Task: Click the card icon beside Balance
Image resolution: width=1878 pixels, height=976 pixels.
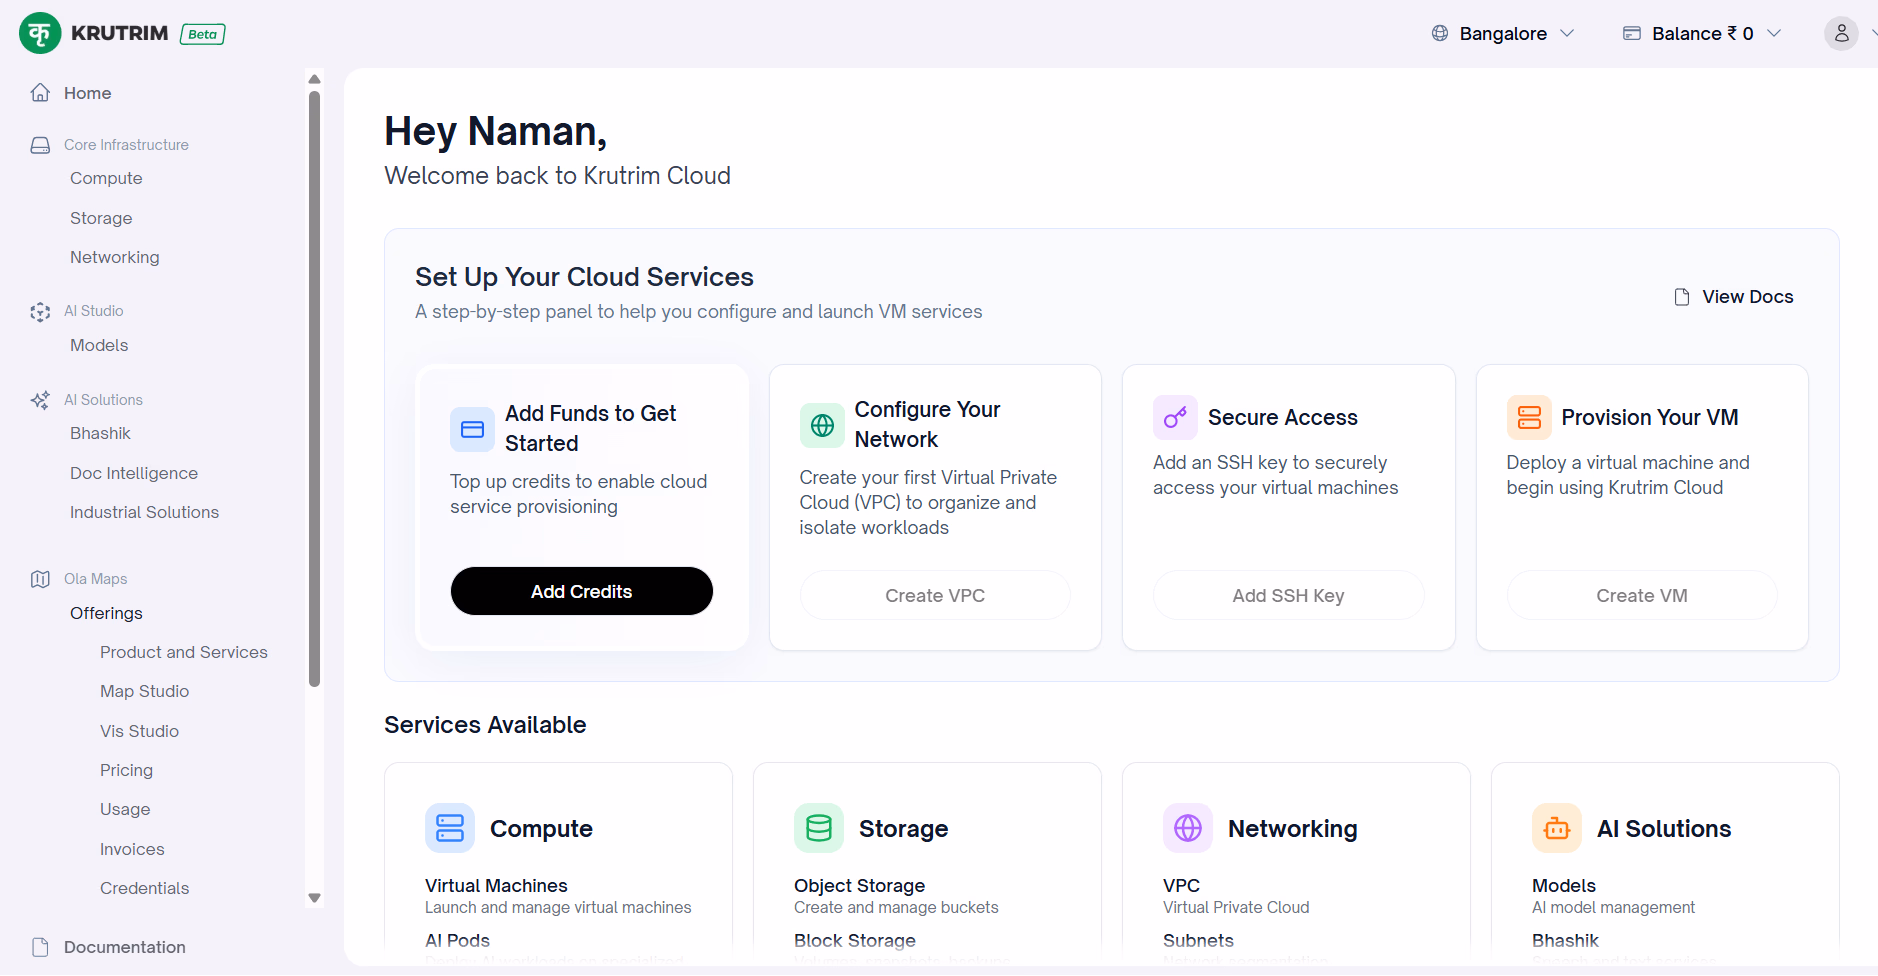Action: point(1632,33)
